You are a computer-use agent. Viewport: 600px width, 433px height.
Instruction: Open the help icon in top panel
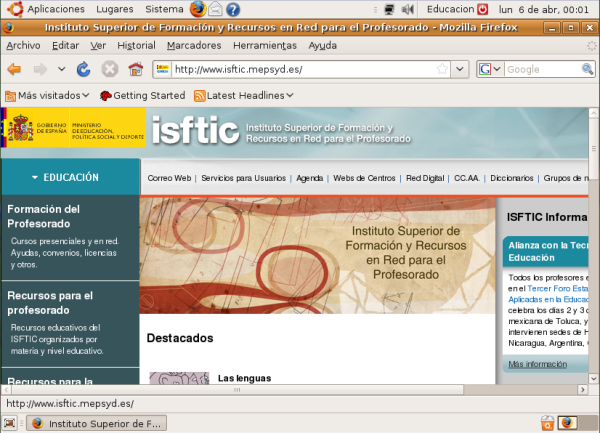pos(233,9)
